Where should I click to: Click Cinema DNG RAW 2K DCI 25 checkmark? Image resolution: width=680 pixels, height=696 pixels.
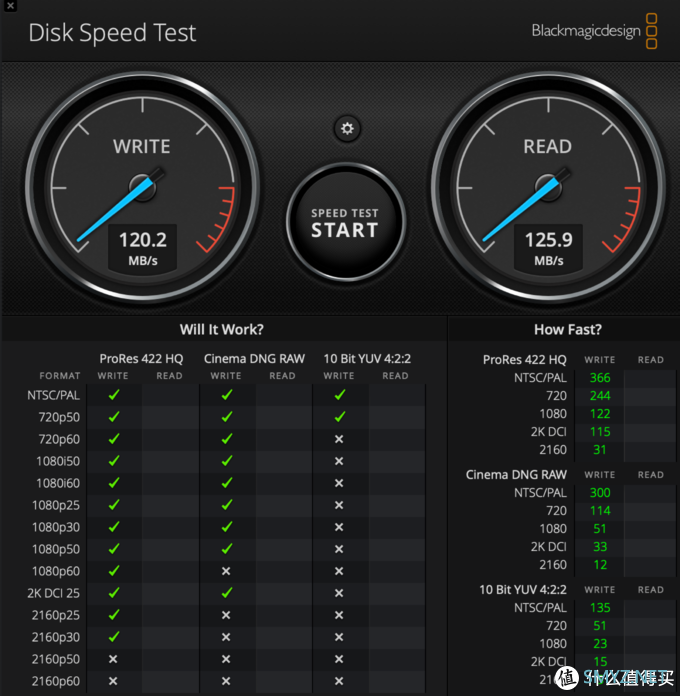pos(227,593)
